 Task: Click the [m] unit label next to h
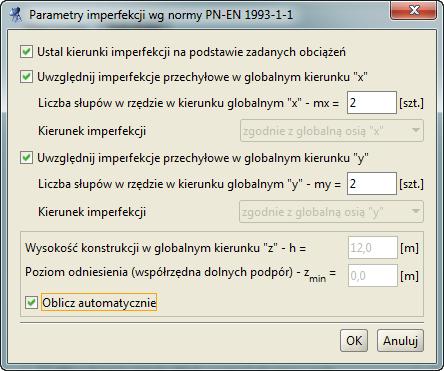[409, 248]
